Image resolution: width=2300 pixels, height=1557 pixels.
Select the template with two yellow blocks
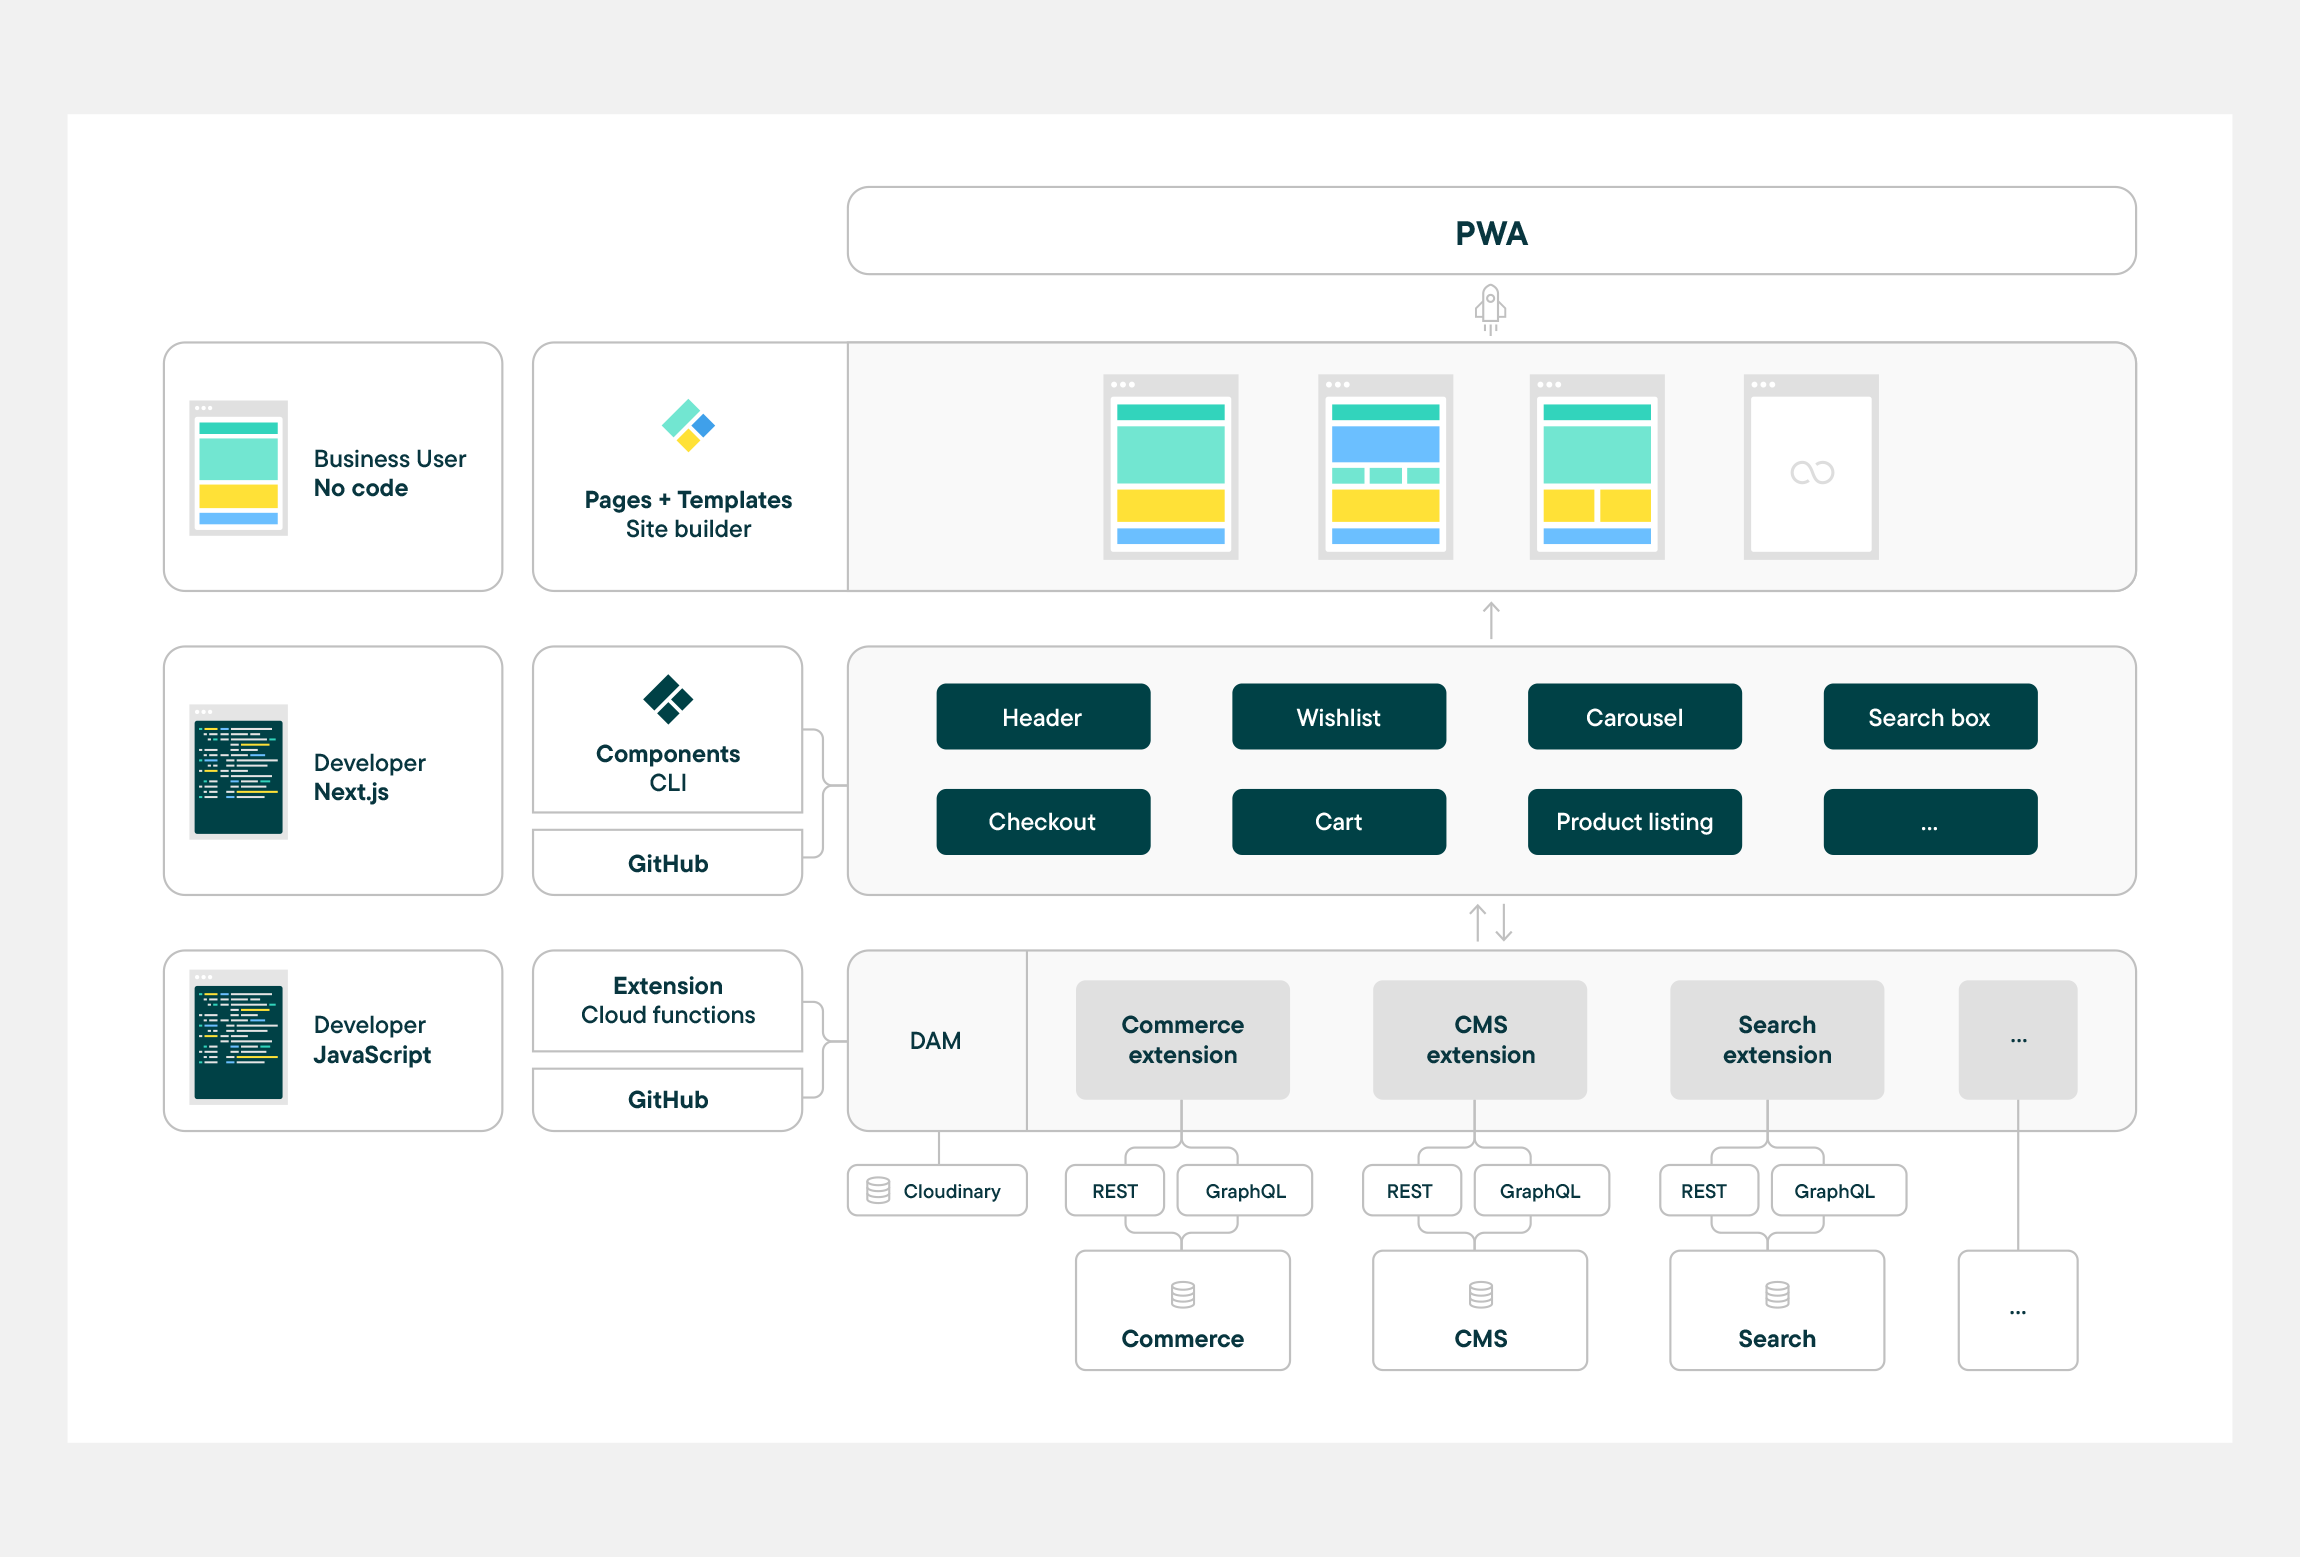click(1597, 467)
